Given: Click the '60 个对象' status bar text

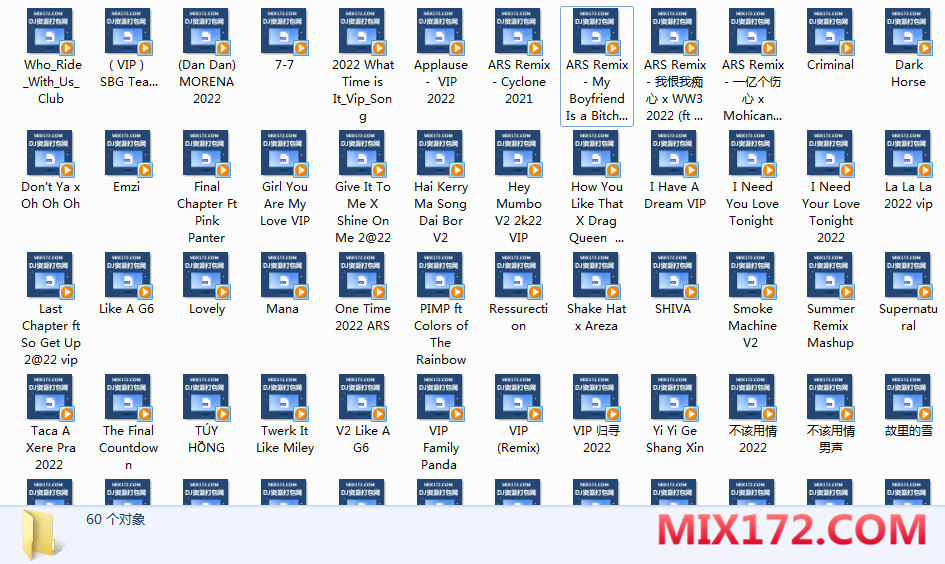Looking at the screenshot, I should pos(116,519).
